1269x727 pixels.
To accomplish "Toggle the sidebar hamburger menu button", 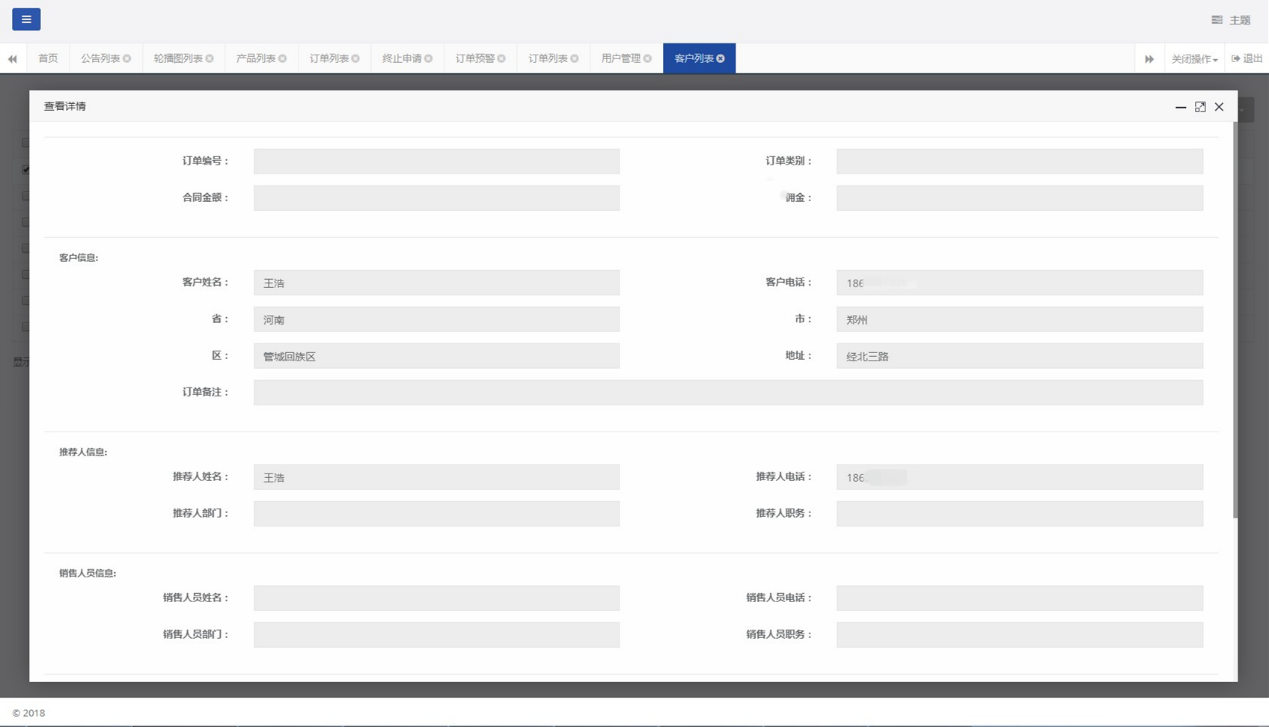I will (x=26, y=19).
